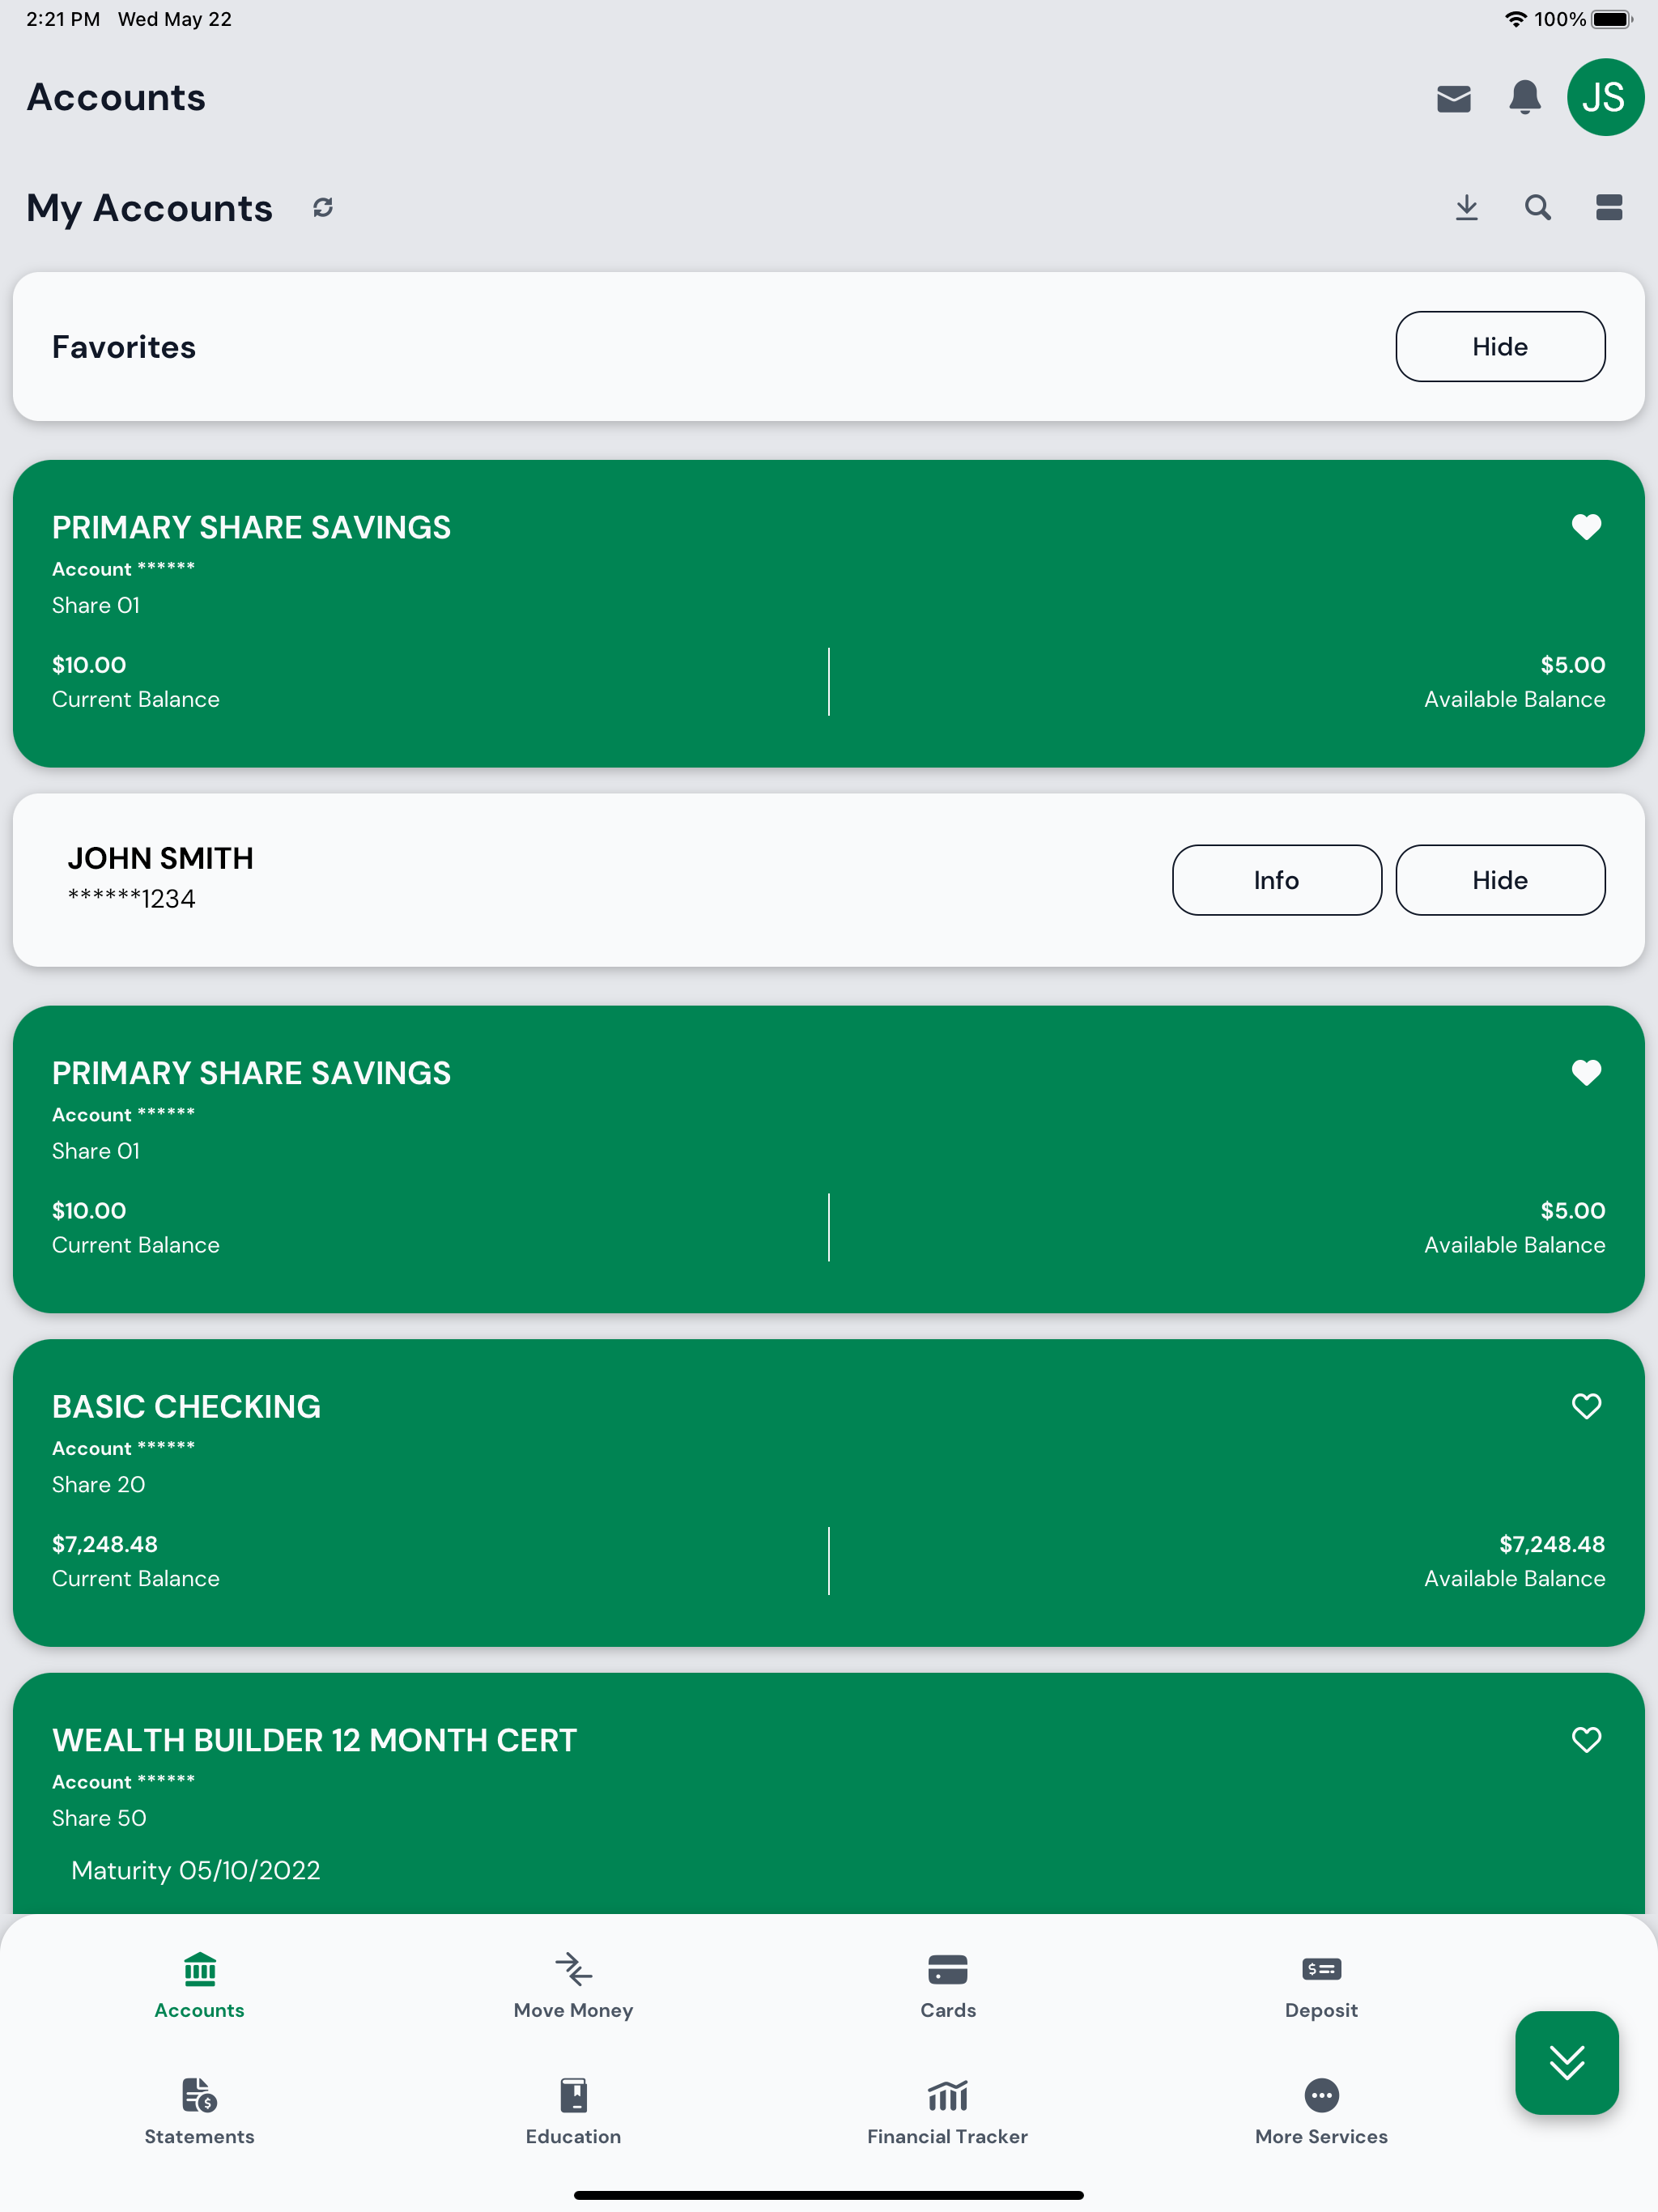
Task: Open the messages envelope icon
Action: (x=1453, y=98)
